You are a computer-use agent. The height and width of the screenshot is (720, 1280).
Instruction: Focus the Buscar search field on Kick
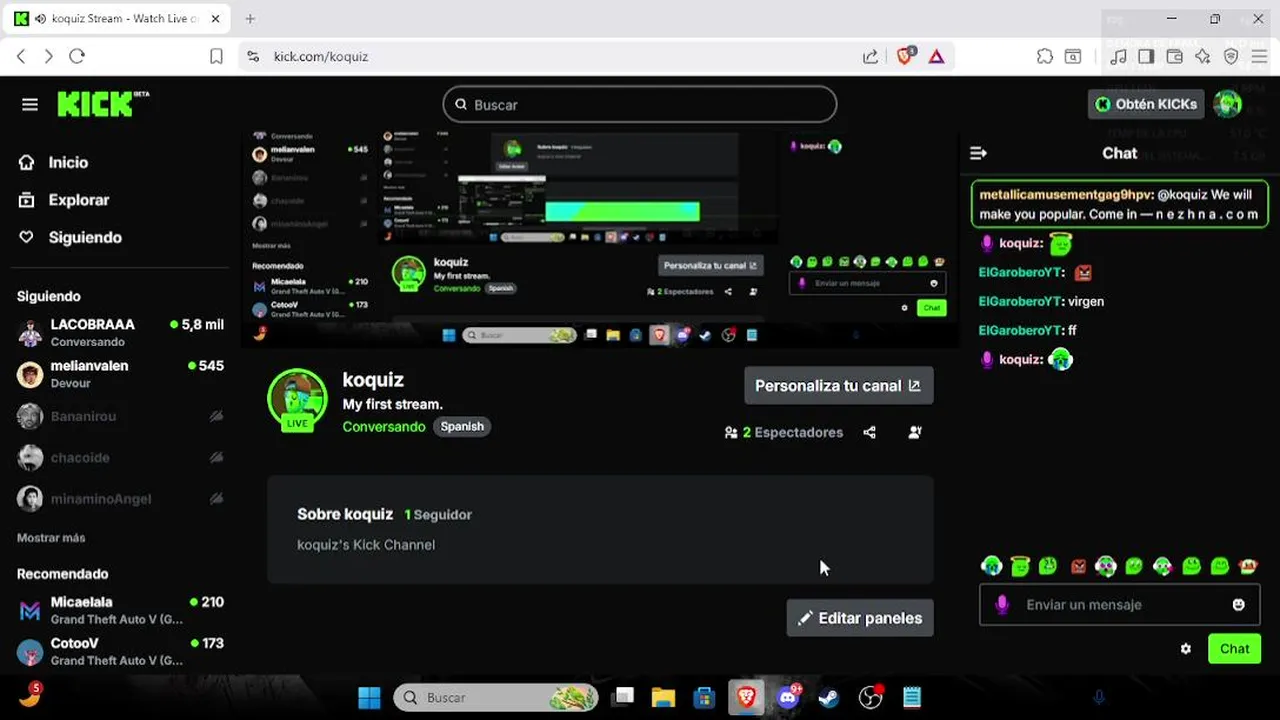coord(640,105)
